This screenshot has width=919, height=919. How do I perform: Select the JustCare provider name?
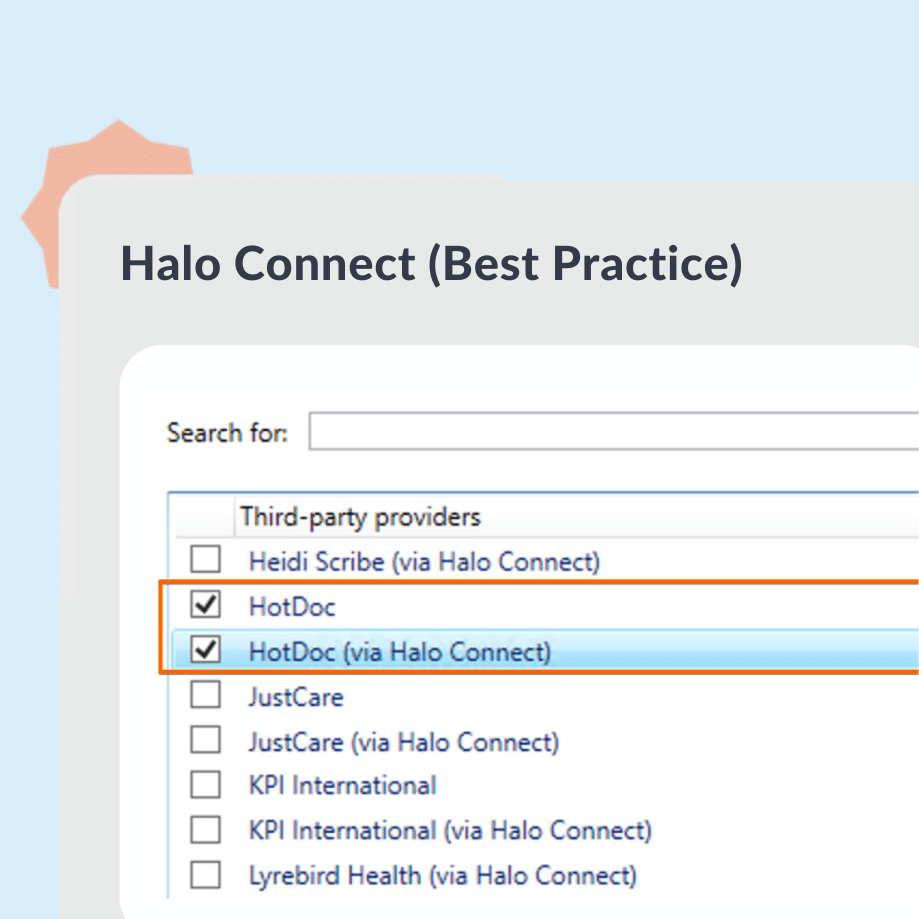[296, 697]
